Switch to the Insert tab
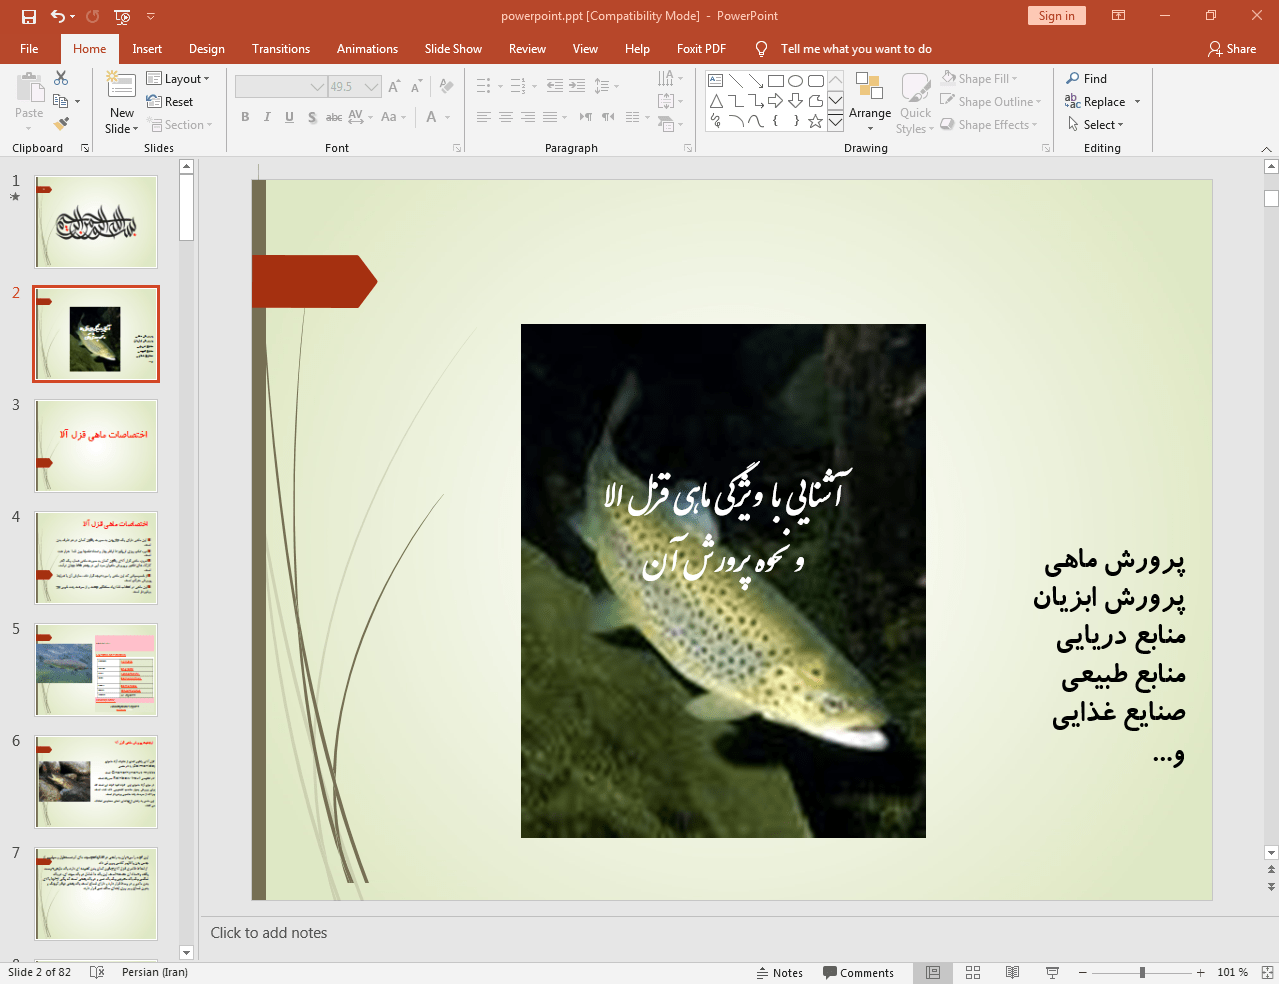The width and height of the screenshot is (1279, 984). (x=147, y=49)
